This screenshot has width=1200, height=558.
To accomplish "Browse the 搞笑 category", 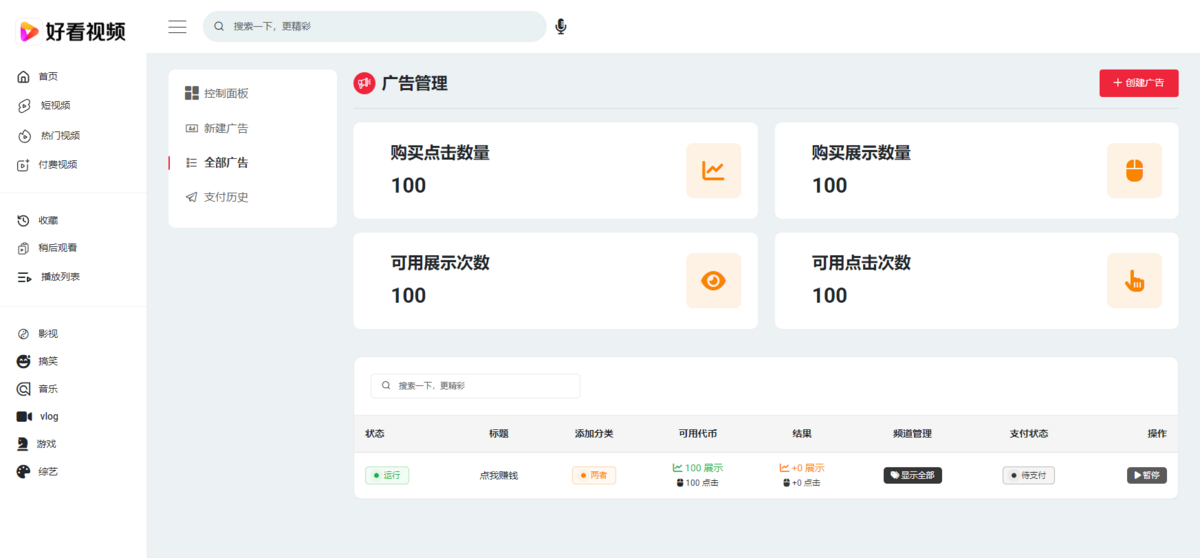I will (48, 361).
